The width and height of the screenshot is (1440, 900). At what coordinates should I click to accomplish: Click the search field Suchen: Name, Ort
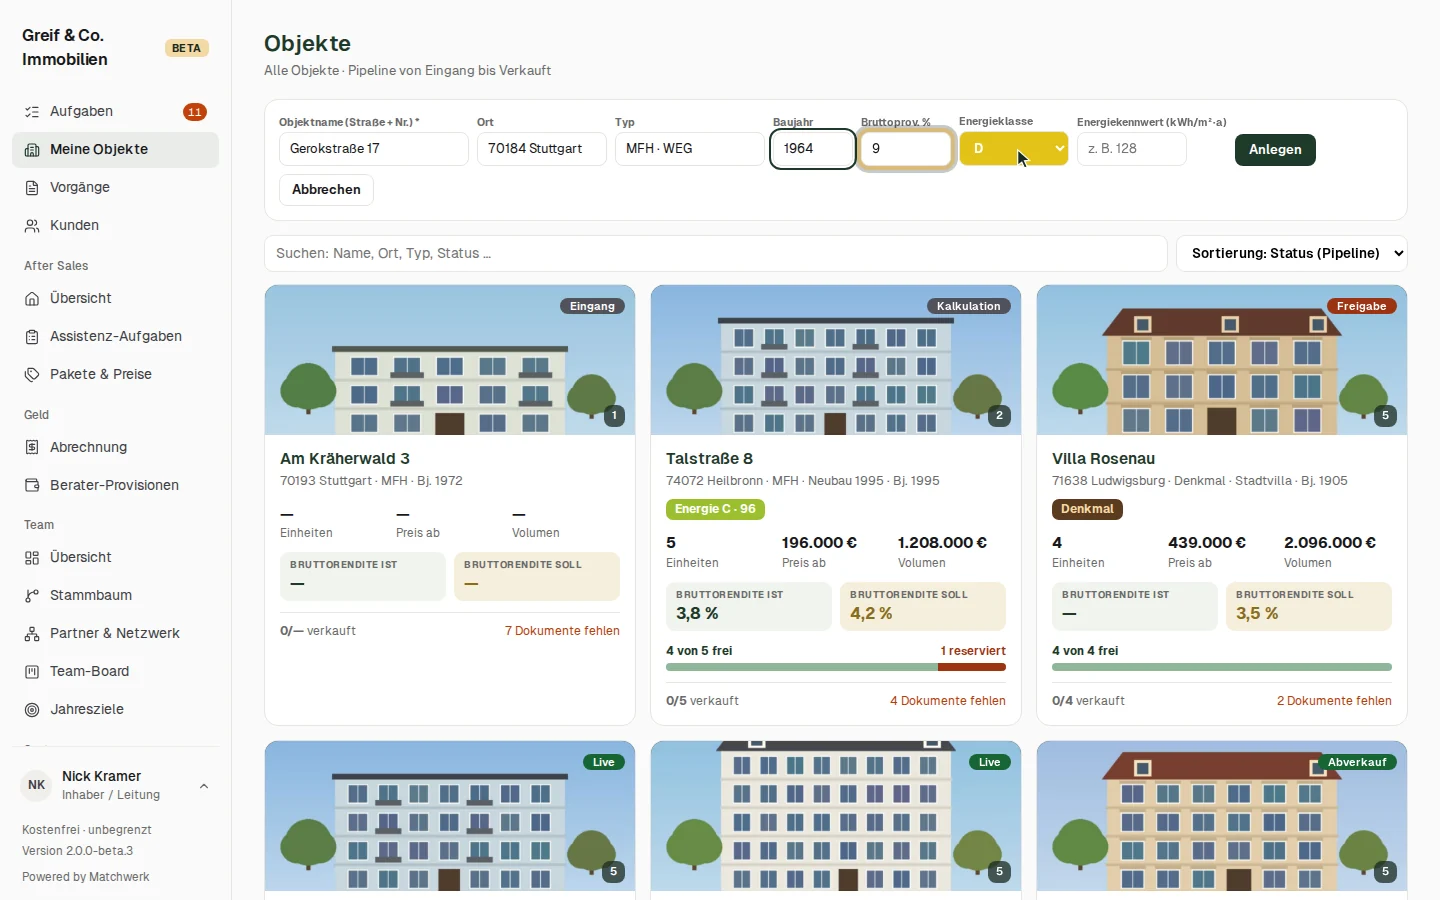[716, 253]
